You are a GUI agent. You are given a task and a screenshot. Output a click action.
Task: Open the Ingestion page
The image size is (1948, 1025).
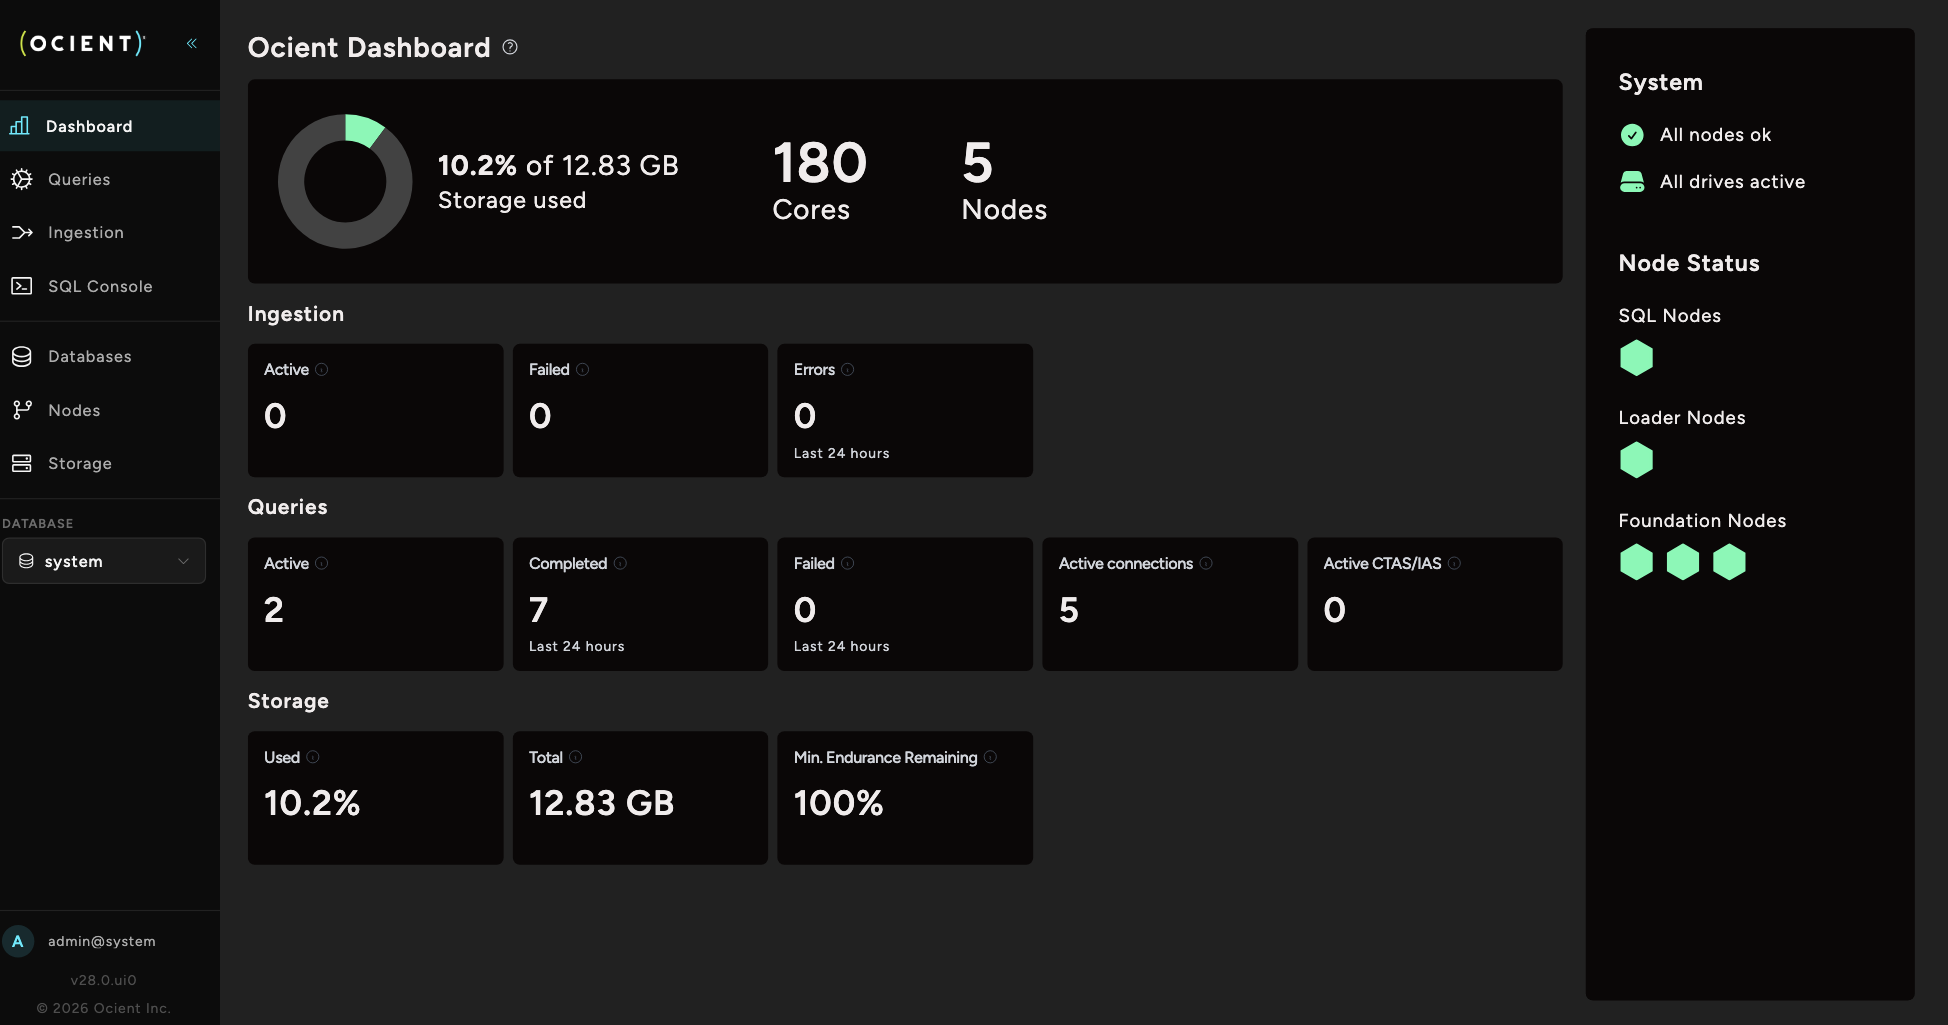[x=110, y=232]
